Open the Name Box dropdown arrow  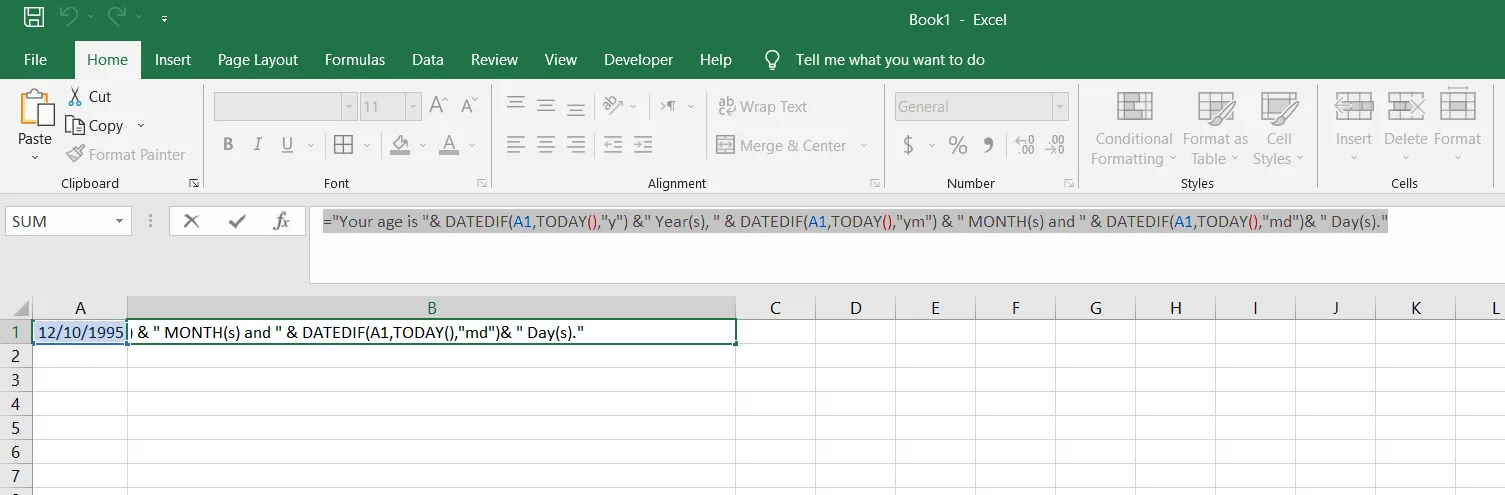(120, 221)
